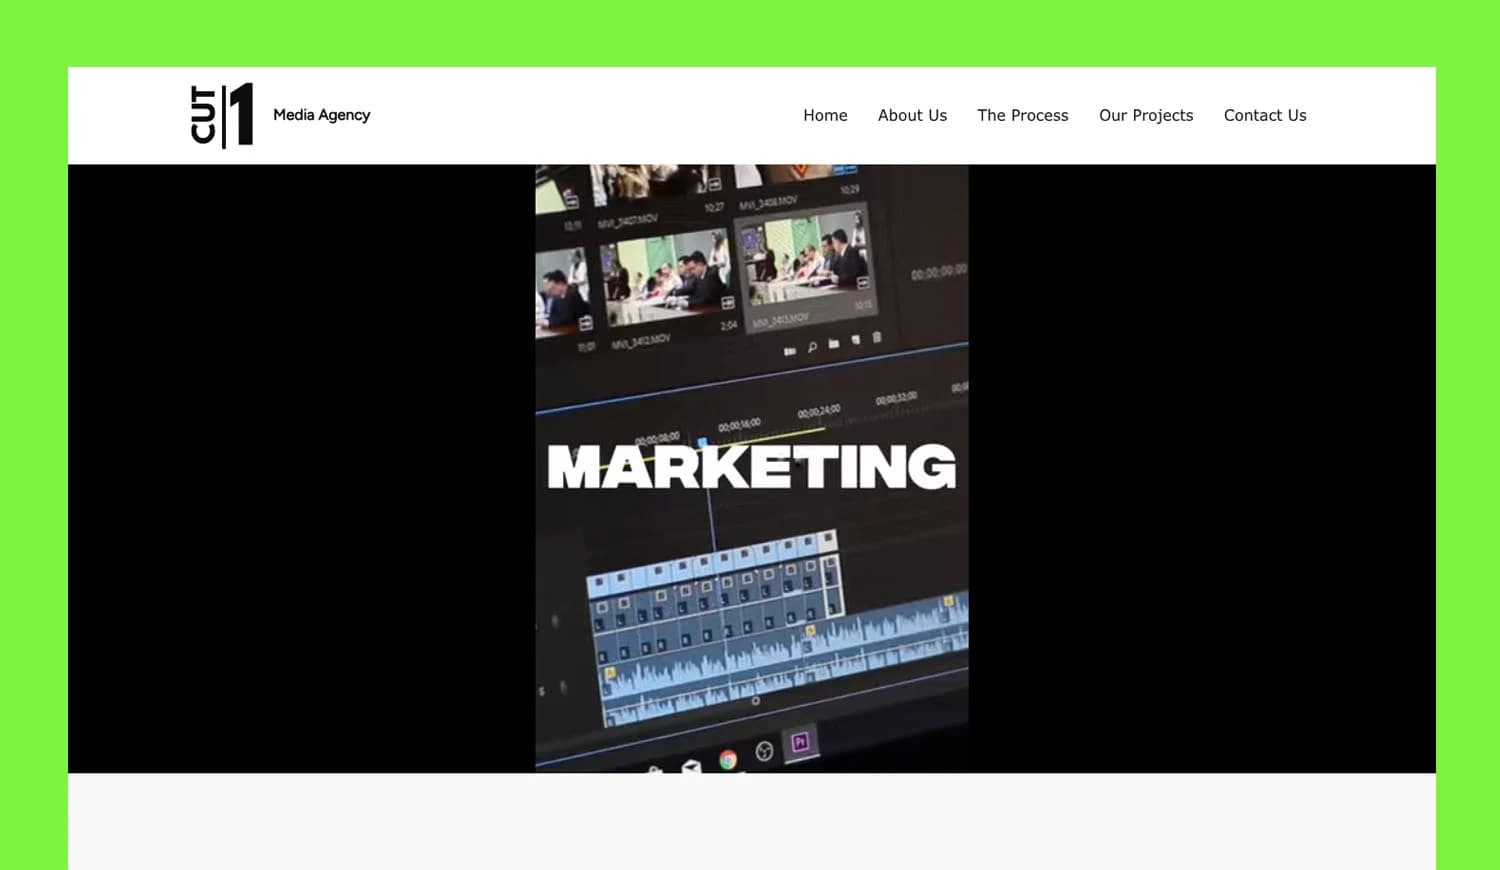1500x870 pixels.
Task: Select the Search icon in the project panel
Action: pyautogui.click(x=812, y=346)
